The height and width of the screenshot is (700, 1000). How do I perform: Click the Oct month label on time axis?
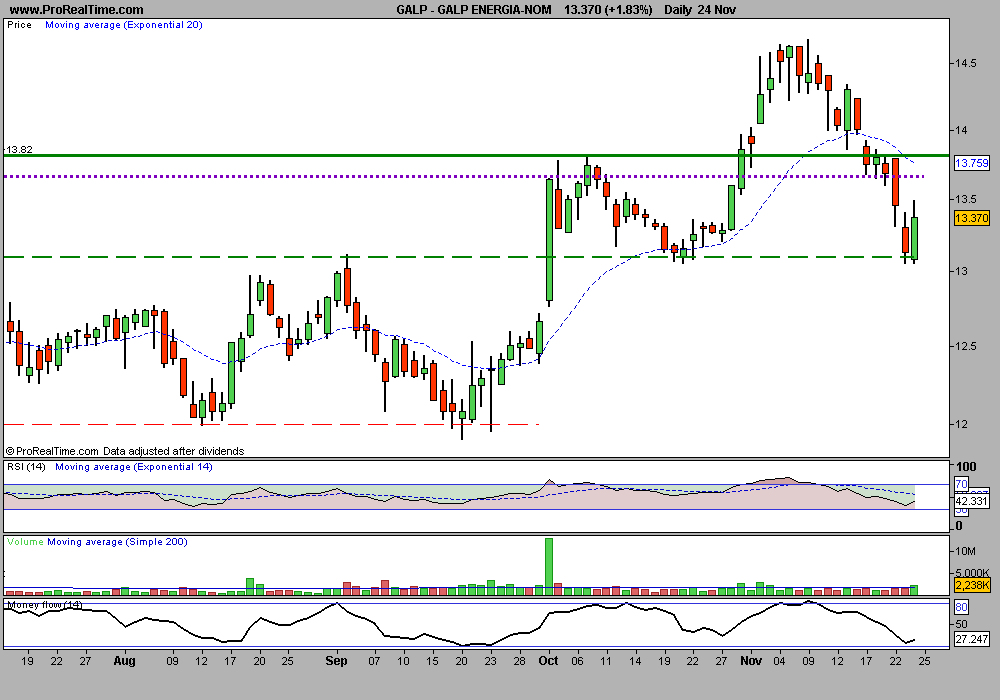[548, 660]
